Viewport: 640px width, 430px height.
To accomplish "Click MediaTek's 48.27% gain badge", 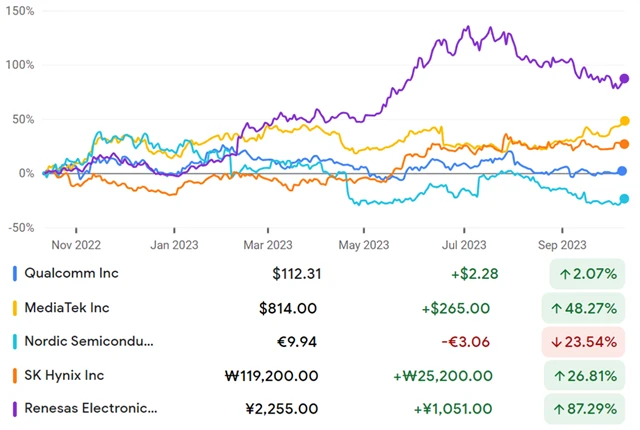I will pos(590,306).
